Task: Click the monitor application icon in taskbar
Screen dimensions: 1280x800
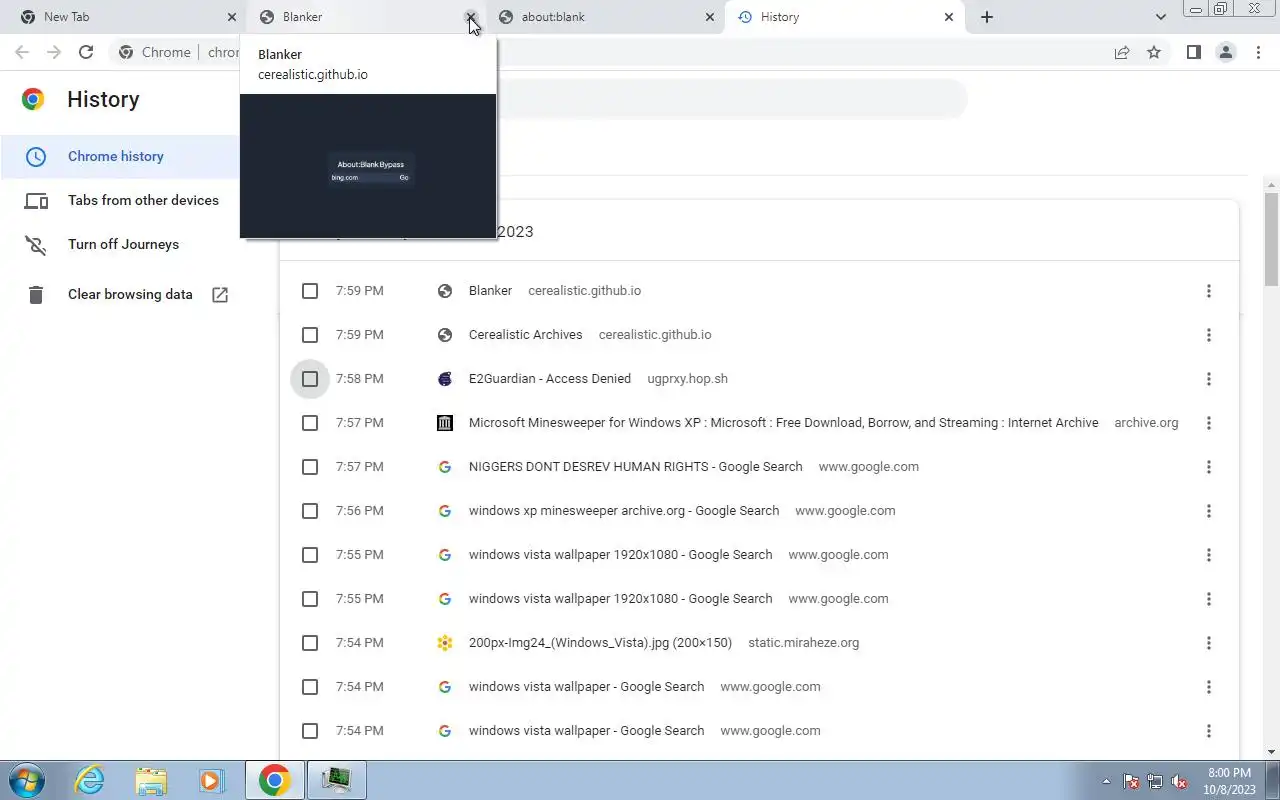Action: point(337,780)
